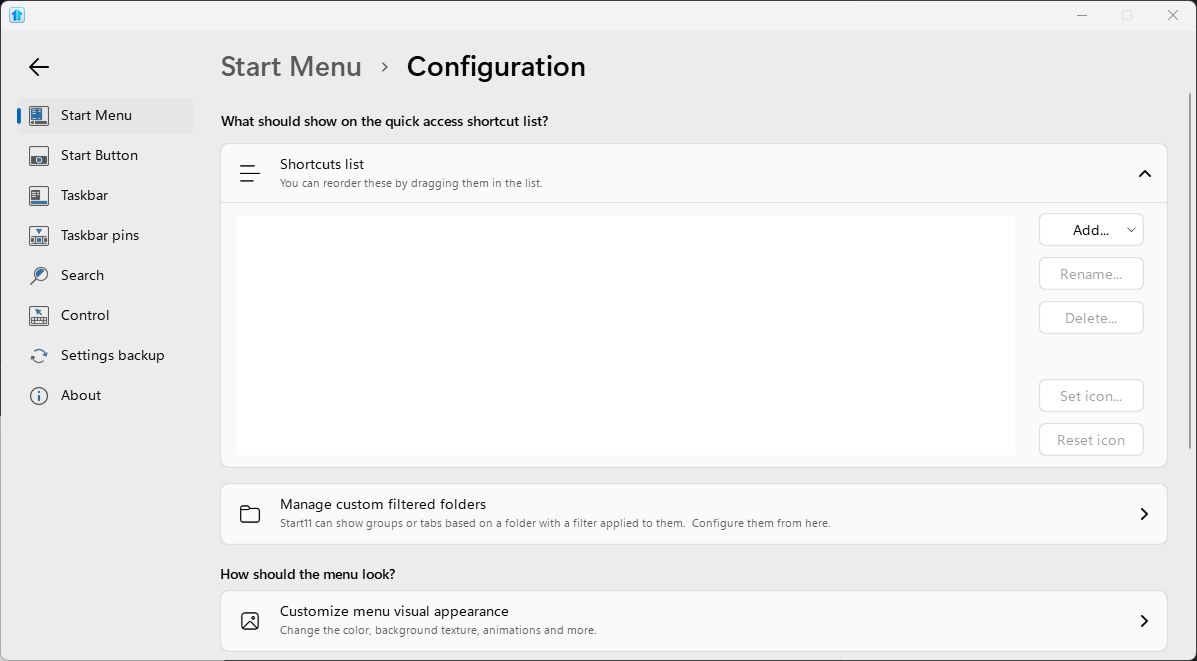Click the vertical scrollbar on right
The image size is (1197, 661).
pos(1191,271)
